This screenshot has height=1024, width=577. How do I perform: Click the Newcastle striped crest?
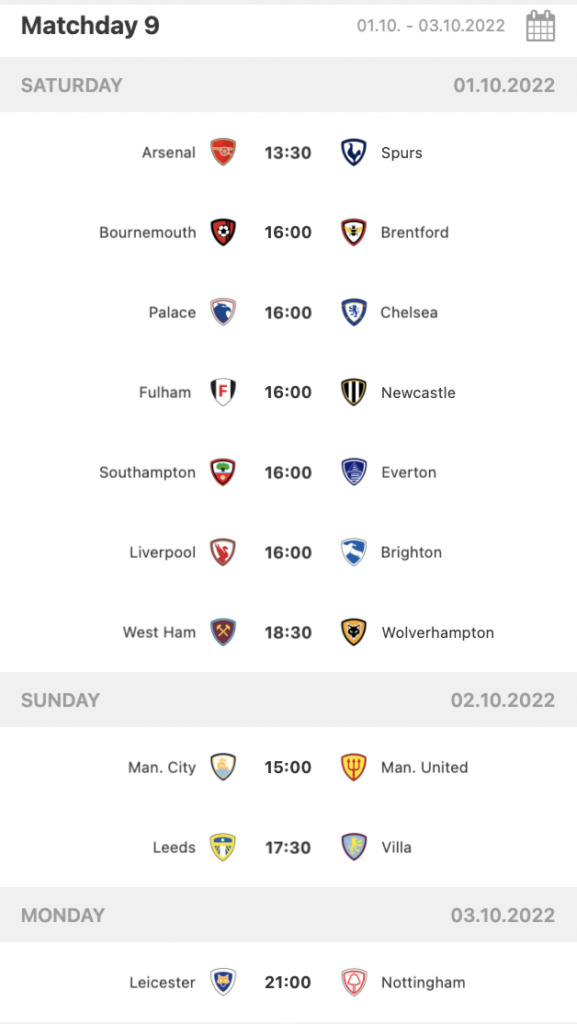[353, 392]
